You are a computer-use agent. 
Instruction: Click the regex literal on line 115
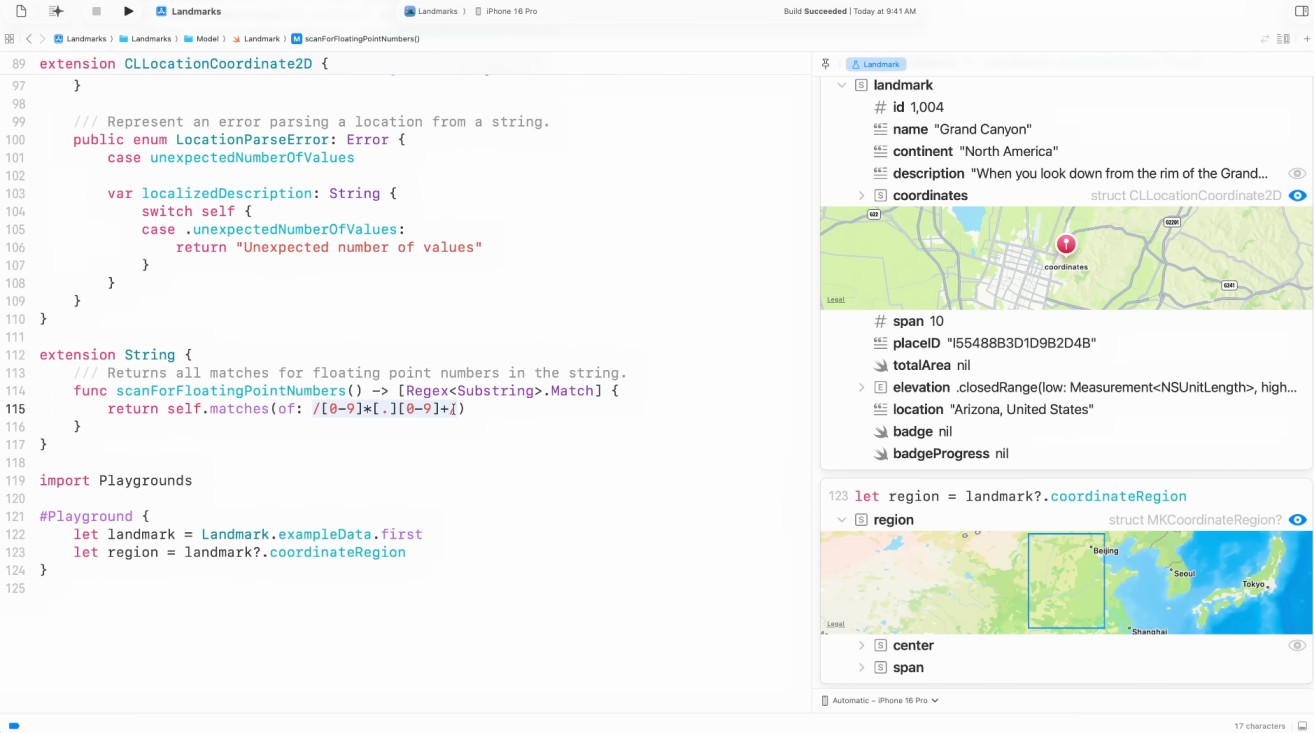click(384, 409)
